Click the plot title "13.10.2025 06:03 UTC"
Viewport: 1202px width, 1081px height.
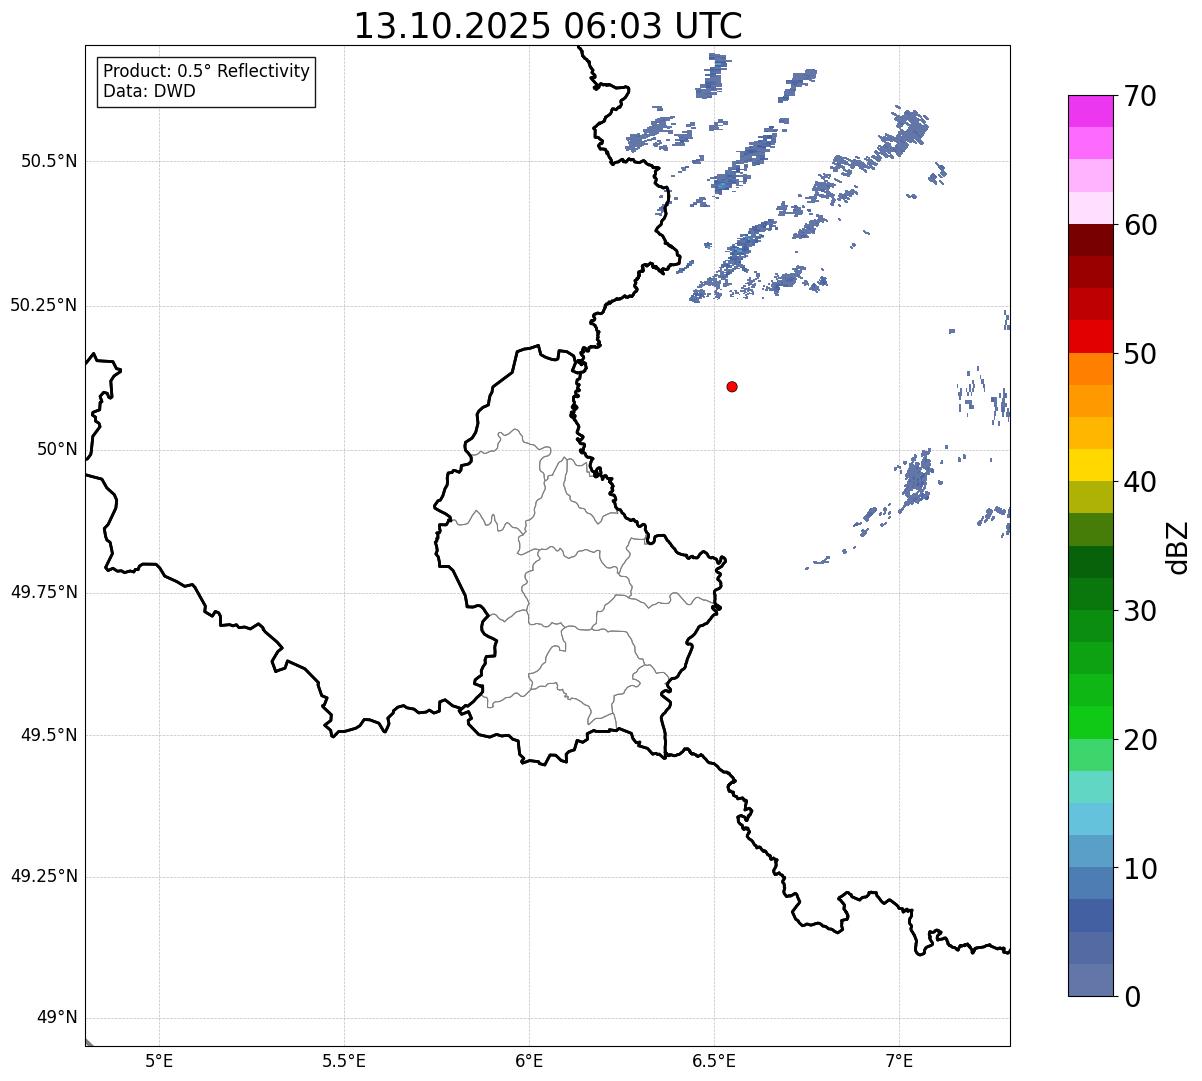click(x=548, y=26)
